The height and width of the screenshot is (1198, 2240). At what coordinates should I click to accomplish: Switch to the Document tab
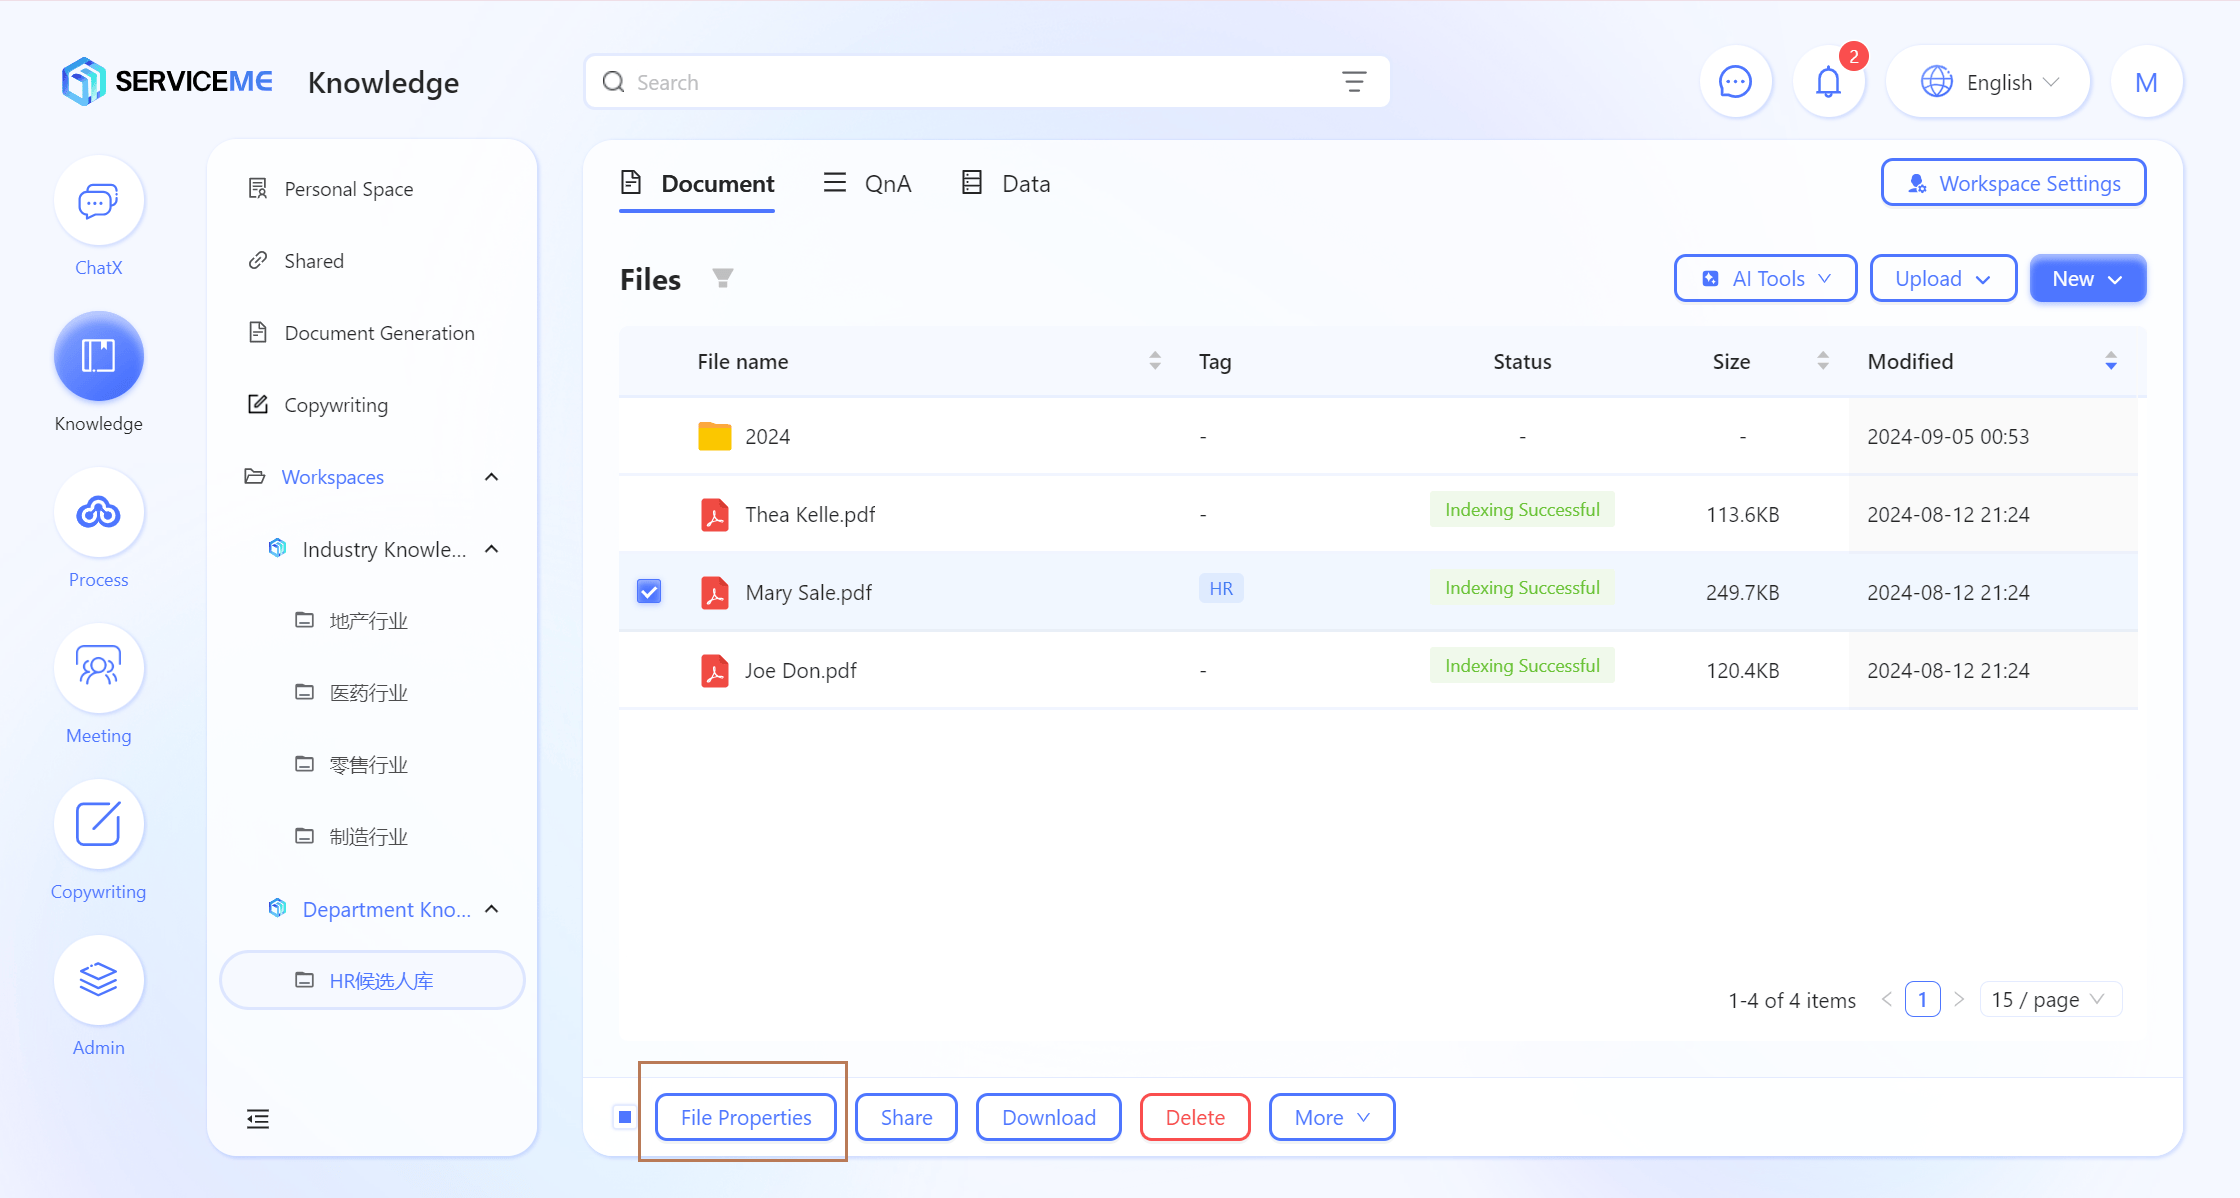(x=697, y=184)
